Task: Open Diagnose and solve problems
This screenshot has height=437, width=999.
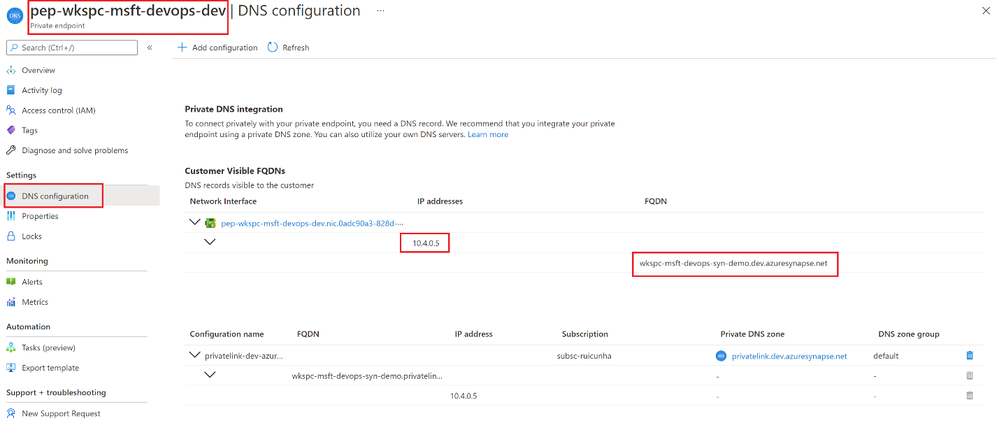Action: coord(75,151)
